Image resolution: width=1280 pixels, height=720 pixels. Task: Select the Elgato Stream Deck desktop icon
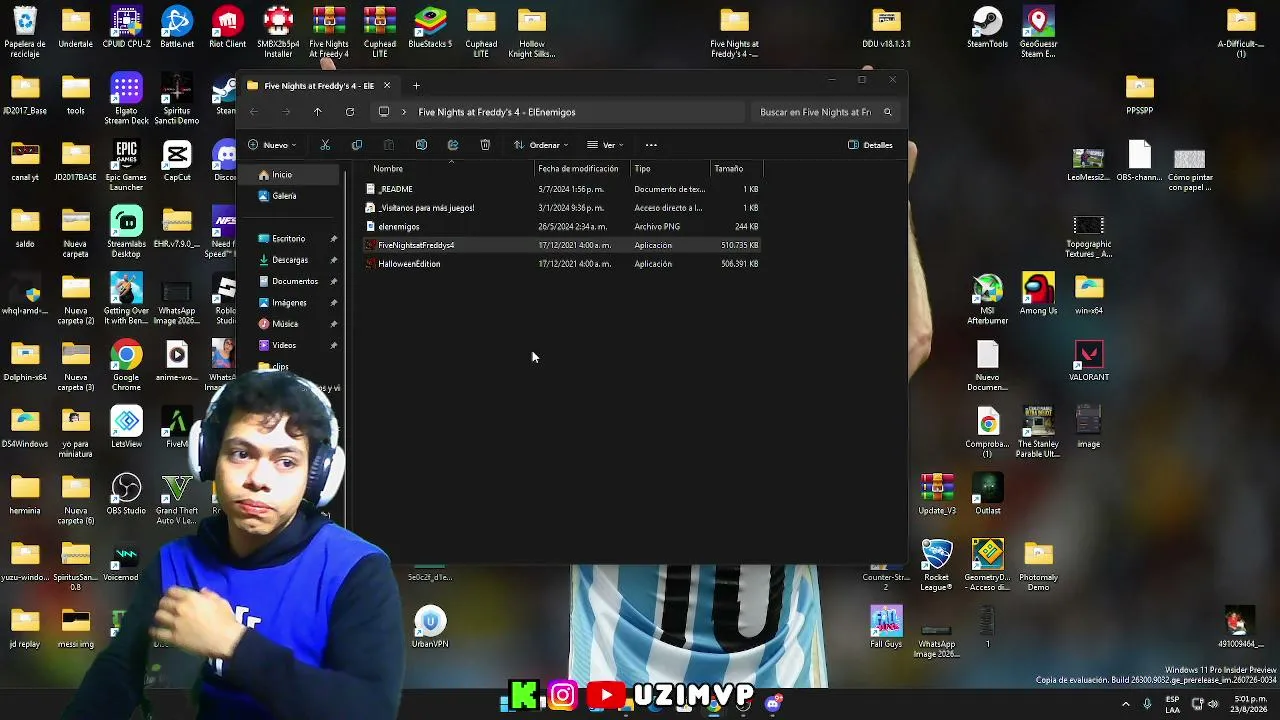[126, 99]
